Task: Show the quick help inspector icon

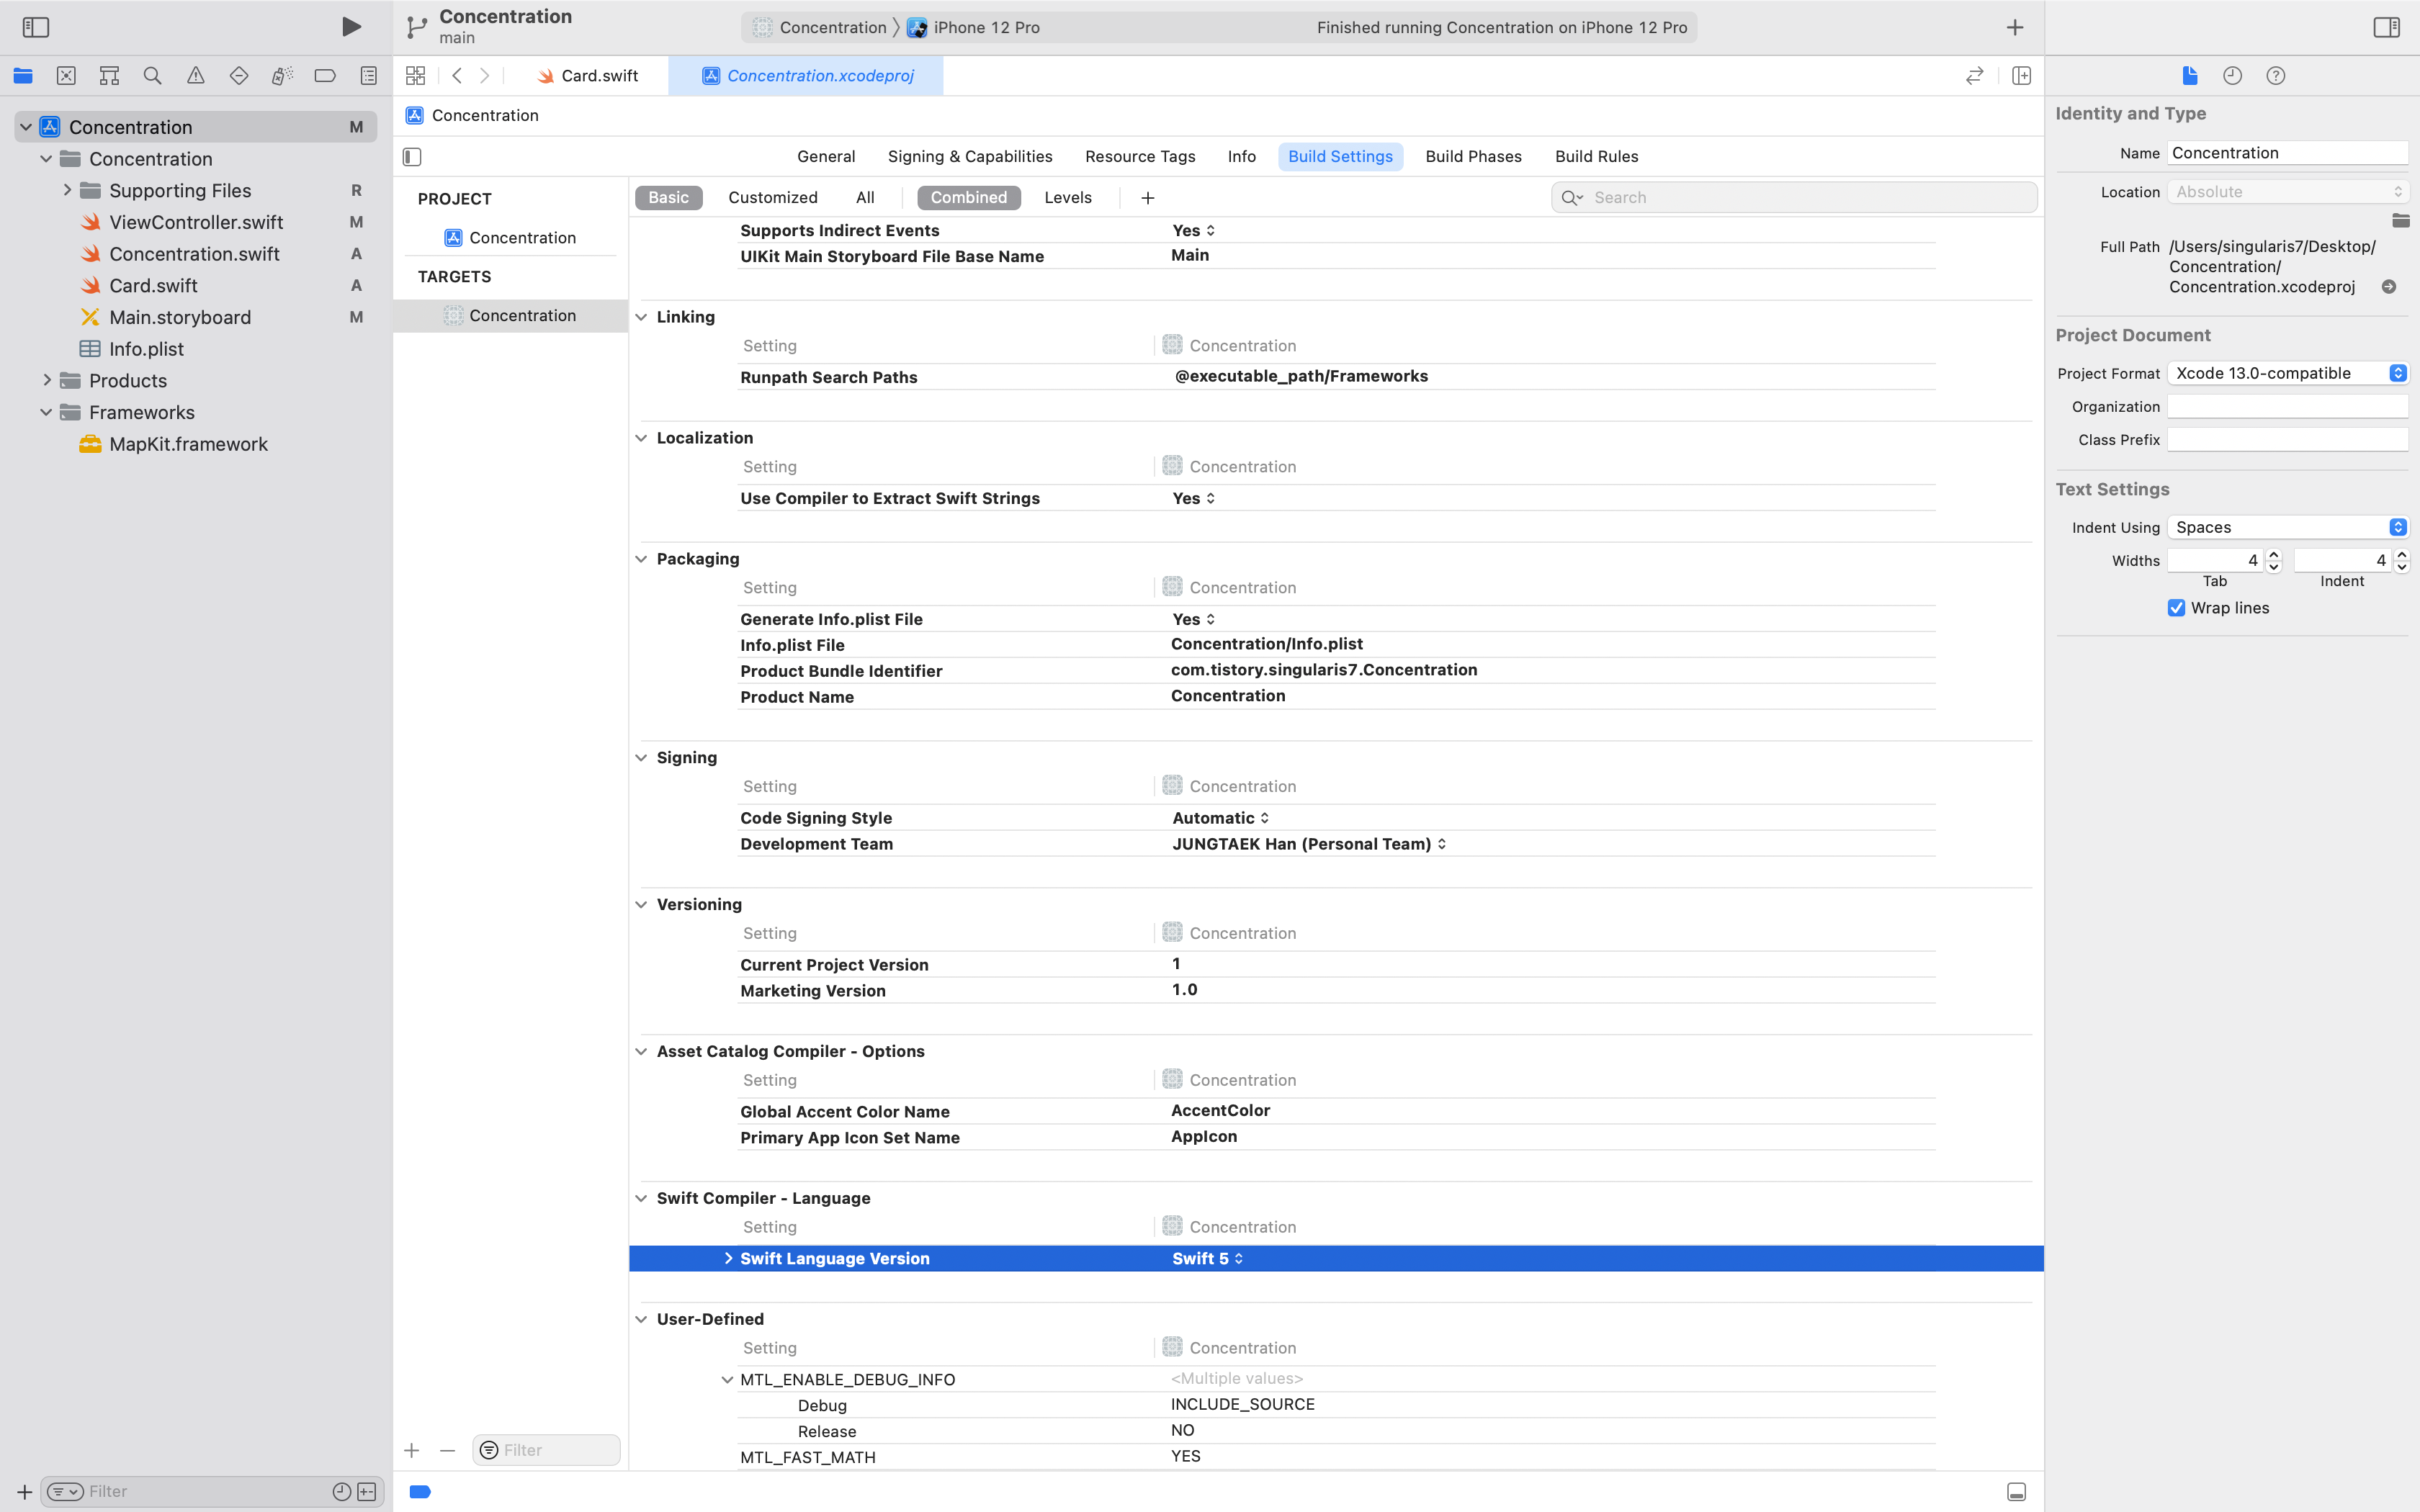Action: [2275, 76]
